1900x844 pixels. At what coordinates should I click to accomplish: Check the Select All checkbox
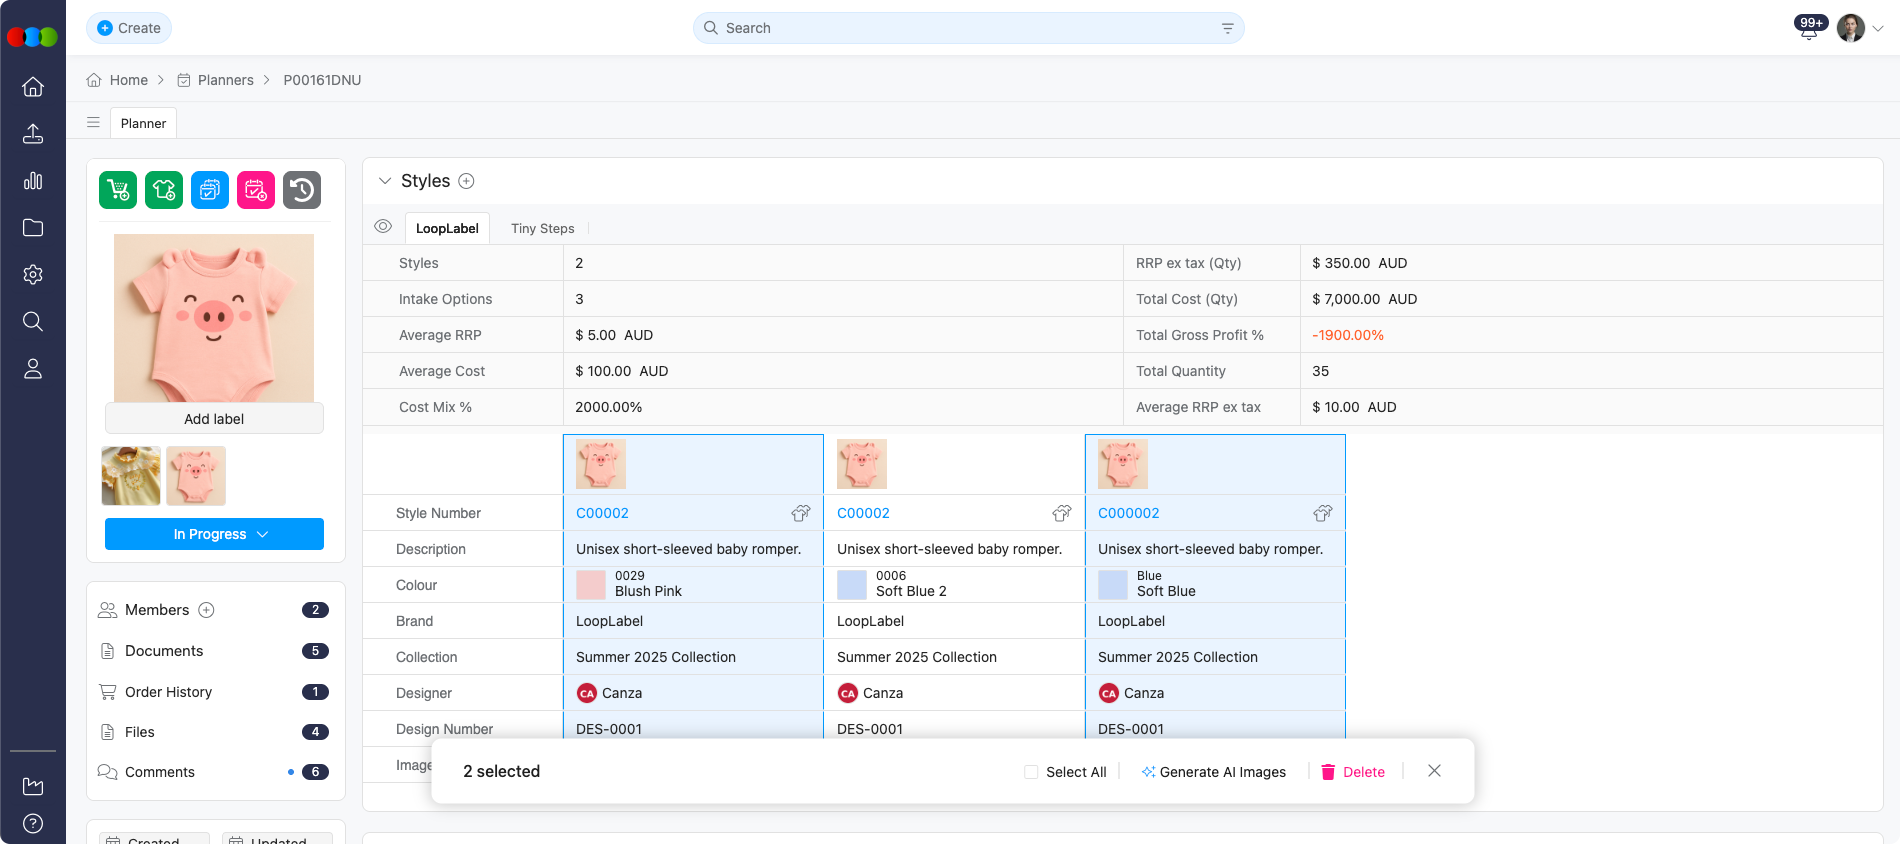(x=1031, y=772)
